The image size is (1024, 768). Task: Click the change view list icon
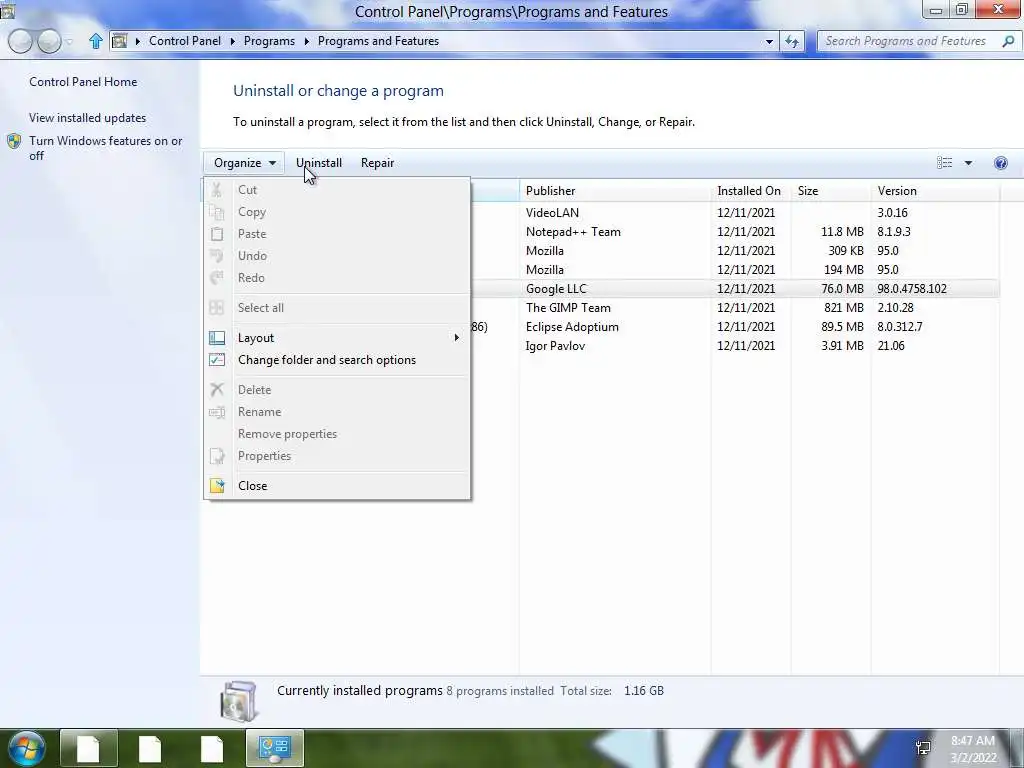(x=944, y=163)
